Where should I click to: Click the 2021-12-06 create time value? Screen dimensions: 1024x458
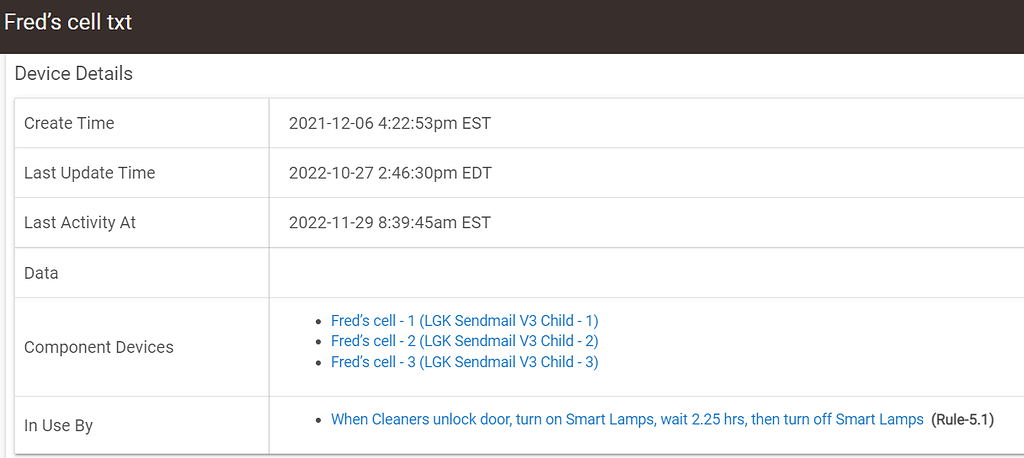click(x=389, y=124)
